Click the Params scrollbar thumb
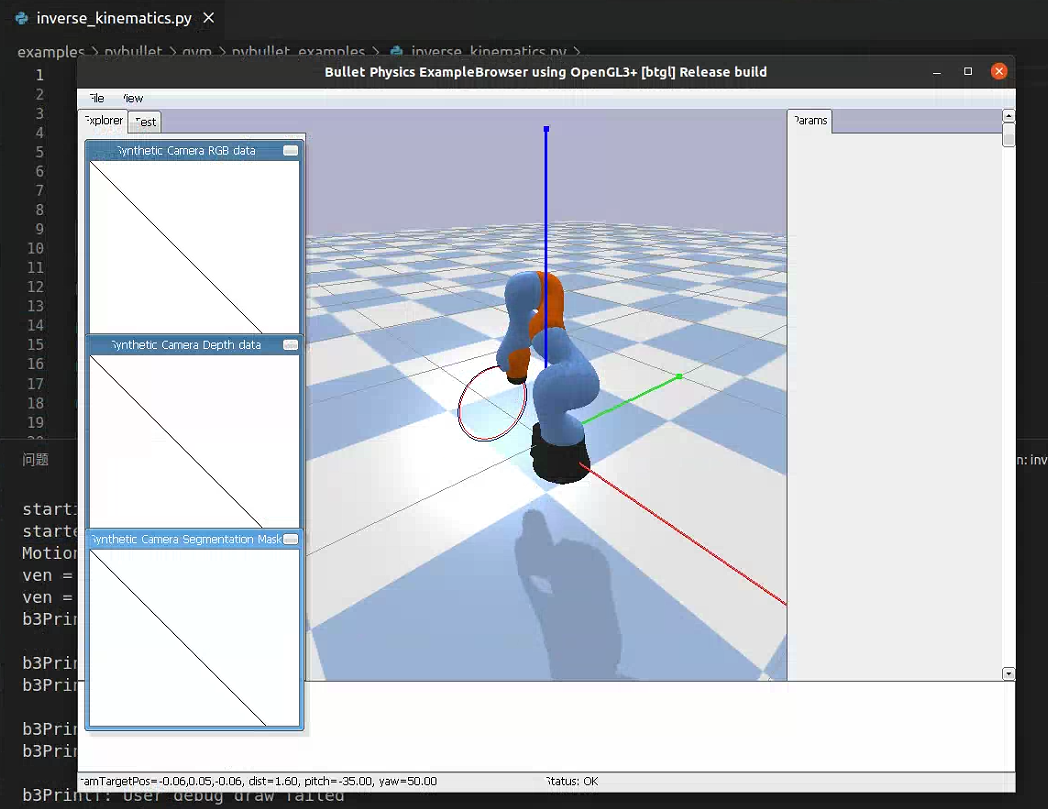 [1009, 134]
